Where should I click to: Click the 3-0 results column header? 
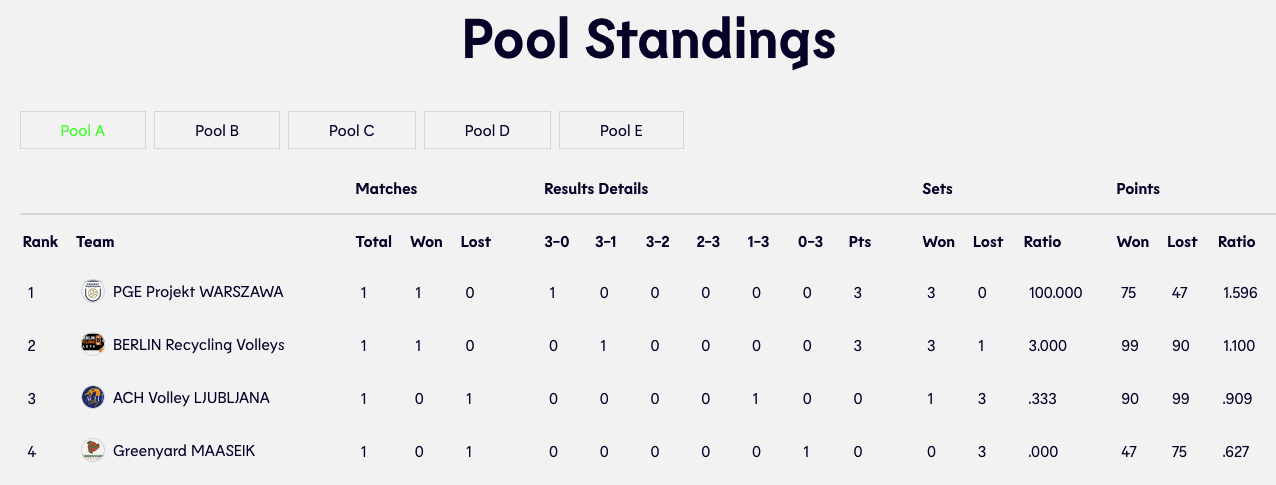(x=557, y=242)
